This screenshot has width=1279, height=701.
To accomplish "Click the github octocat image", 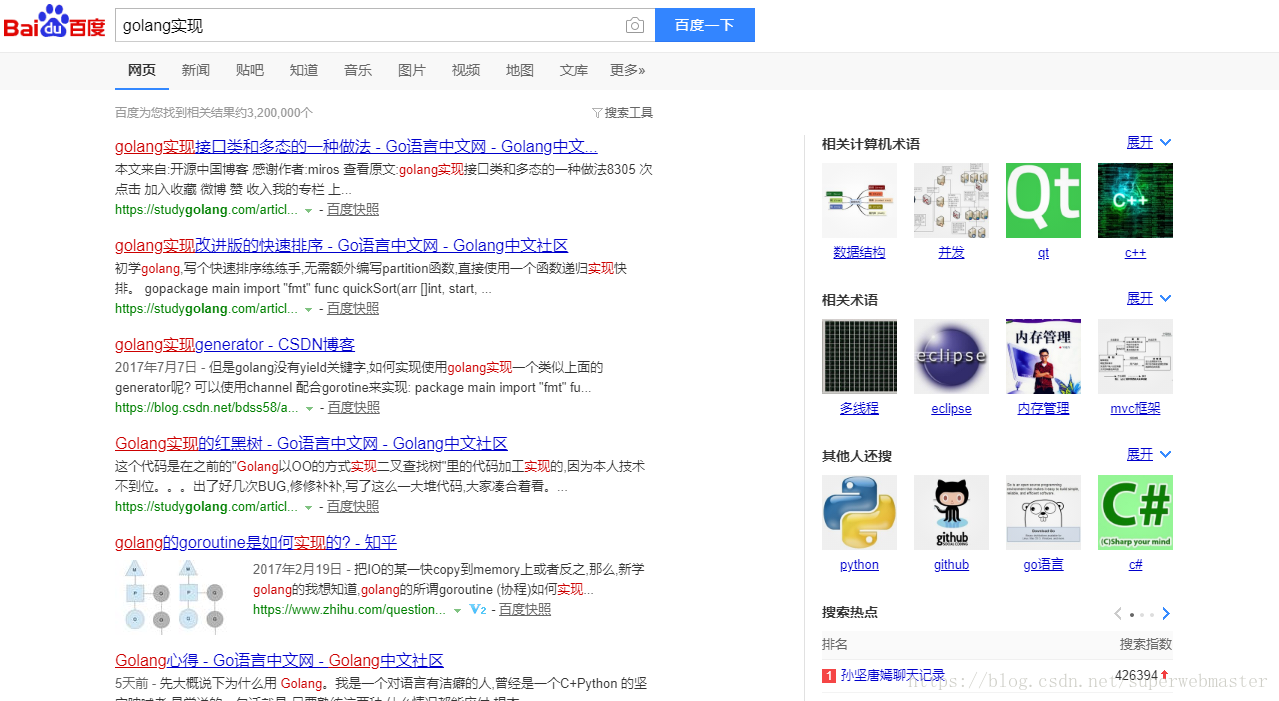I will pyautogui.click(x=951, y=512).
